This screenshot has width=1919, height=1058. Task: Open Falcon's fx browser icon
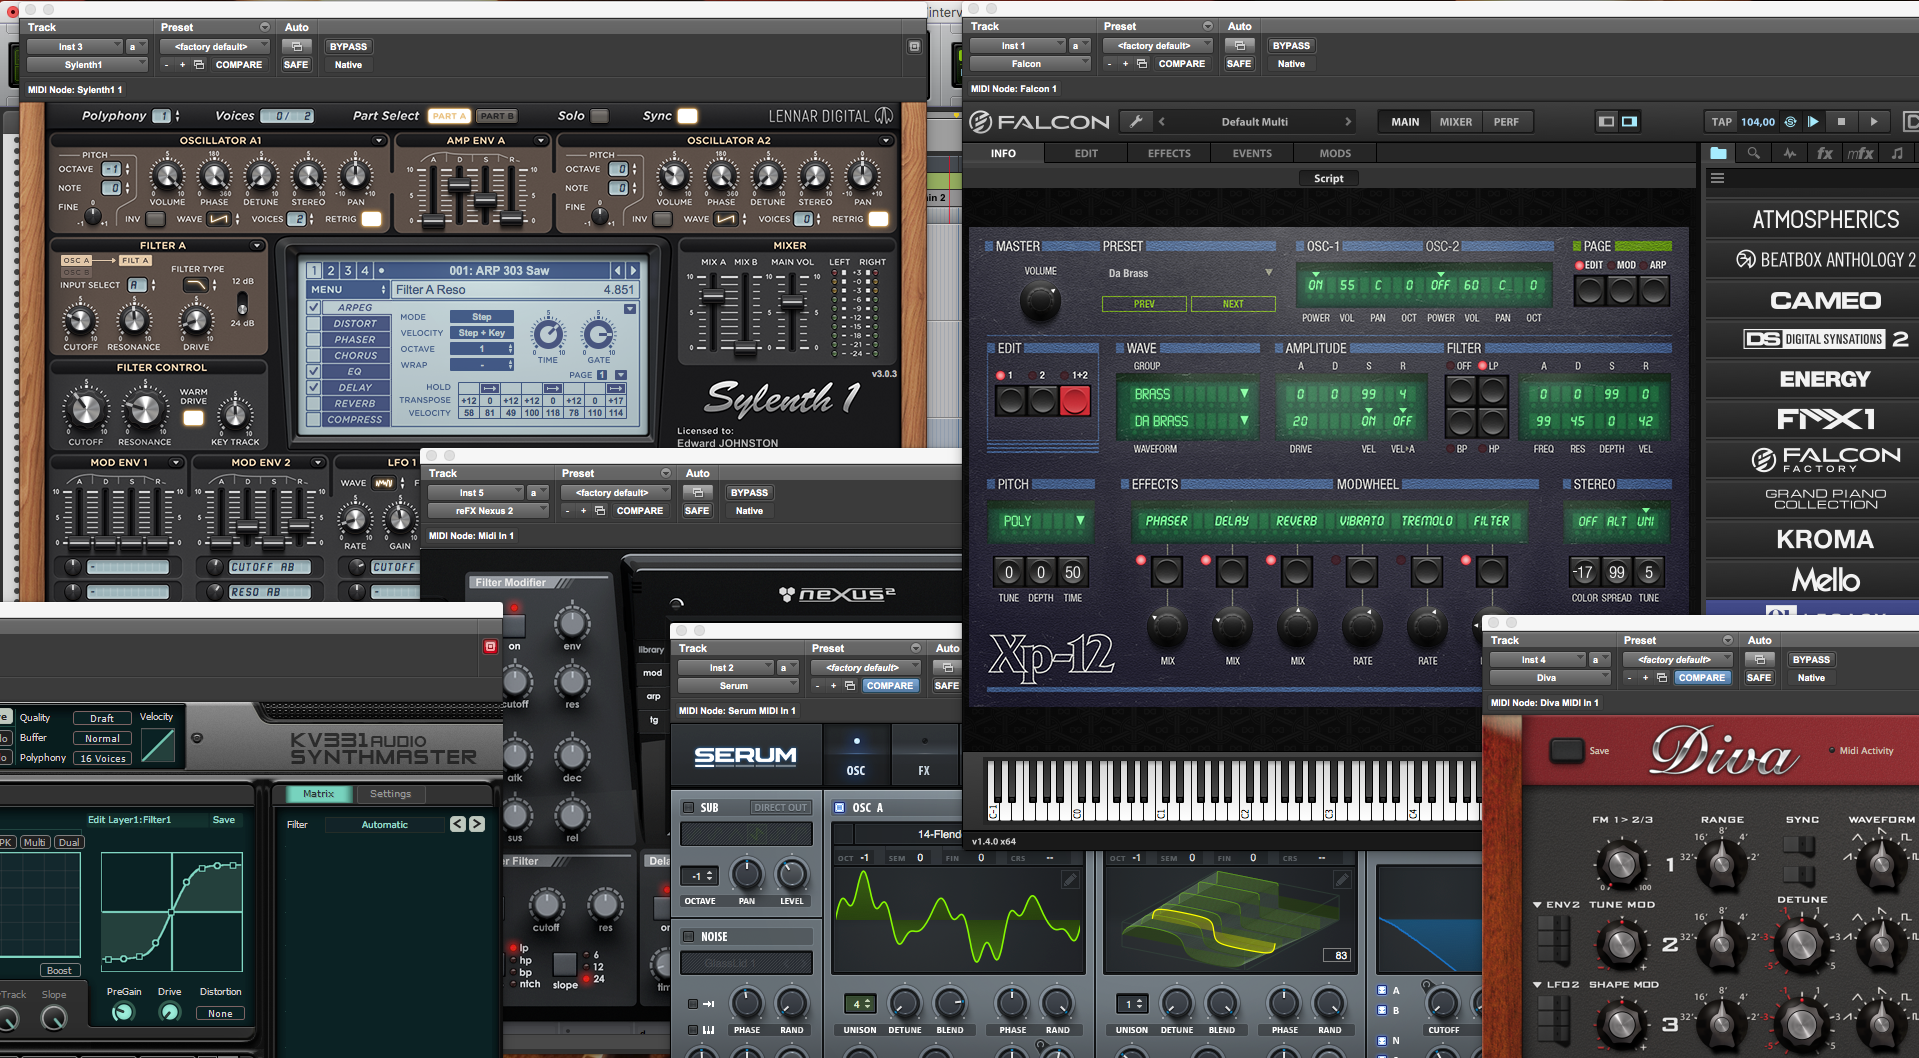tap(1825, 153)
